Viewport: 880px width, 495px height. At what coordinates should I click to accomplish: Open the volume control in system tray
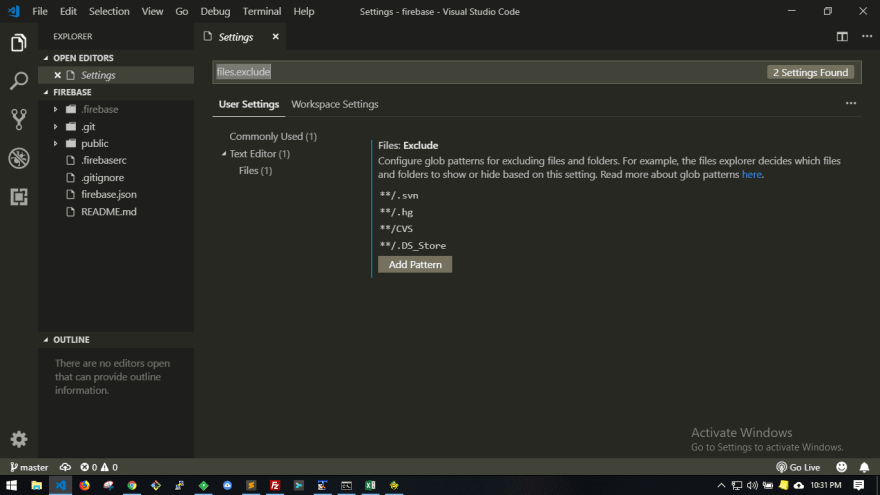coord(752,485)
